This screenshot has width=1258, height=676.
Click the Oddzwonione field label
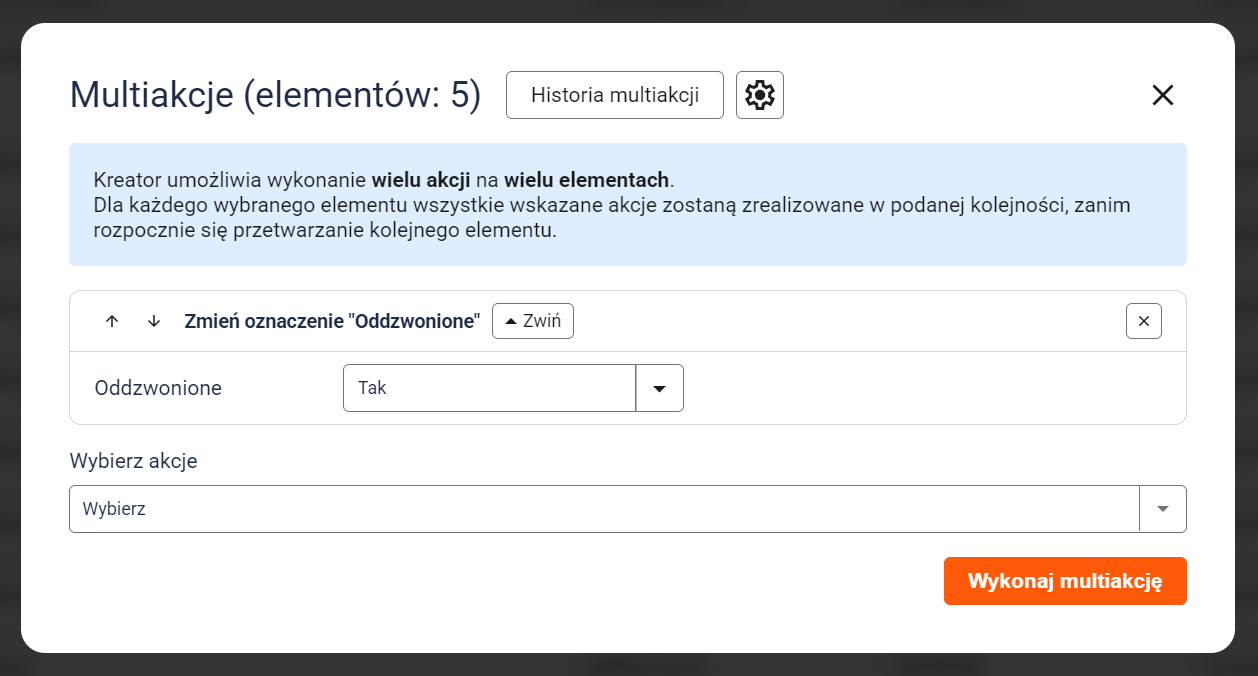pyautogui.click(x=158, y=388)
